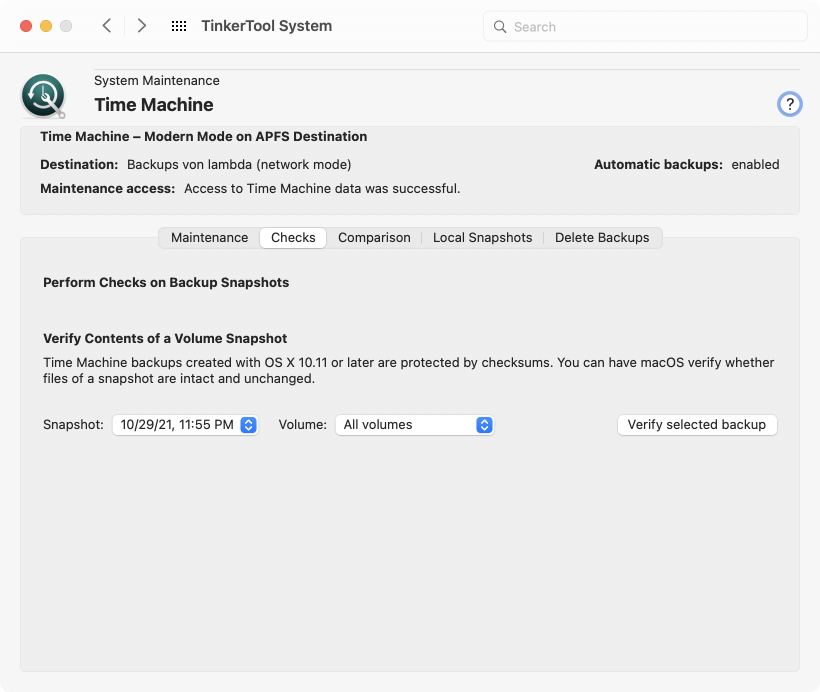Go forward with the right chevron
Image resolution: width=820 pixels, height=692 pixels.
click(x=141, y=26)
